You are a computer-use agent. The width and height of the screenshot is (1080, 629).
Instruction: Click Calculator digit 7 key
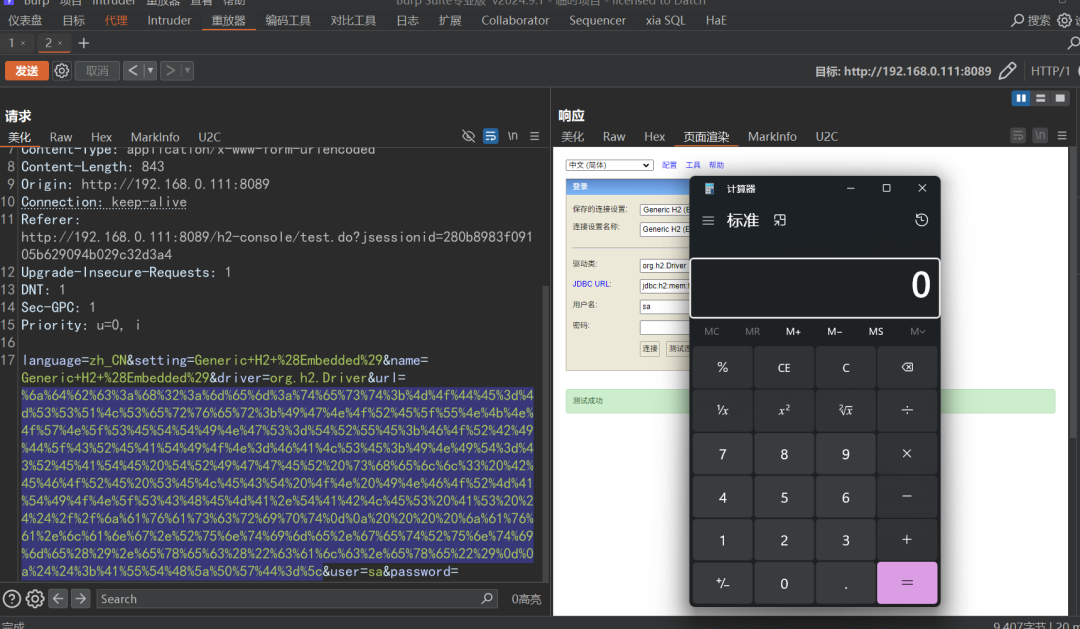(x=723, y=453)
